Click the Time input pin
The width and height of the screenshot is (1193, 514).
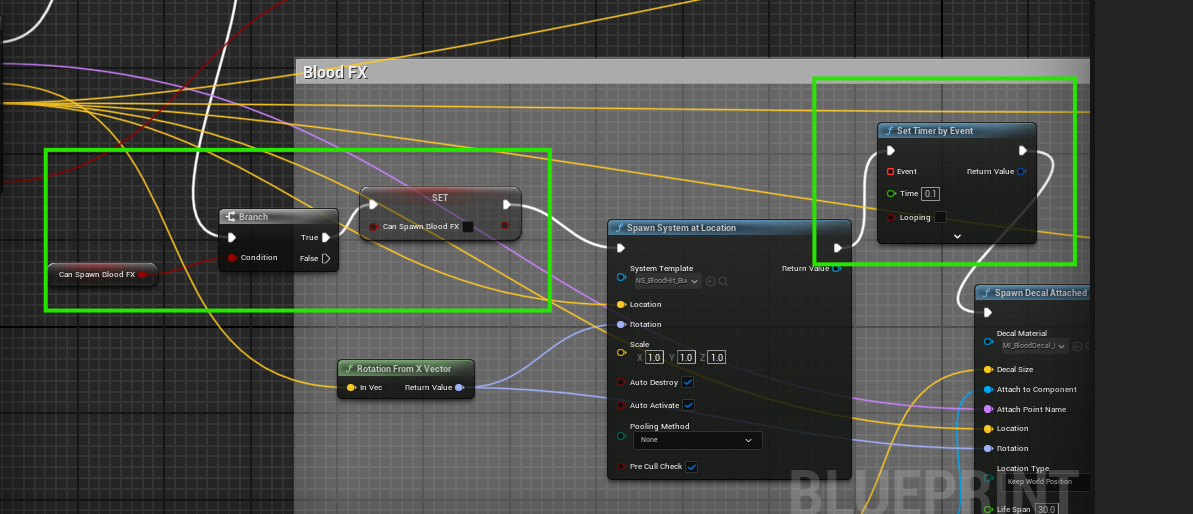(891, 194)
